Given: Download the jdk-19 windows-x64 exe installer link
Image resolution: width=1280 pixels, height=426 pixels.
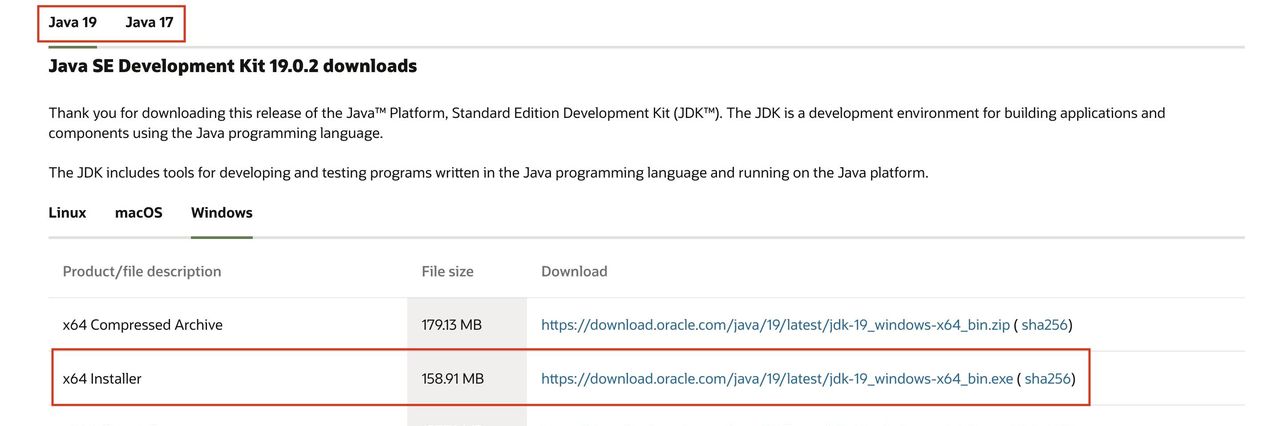Looking at the screenshot, I should (x=777, y=379).
